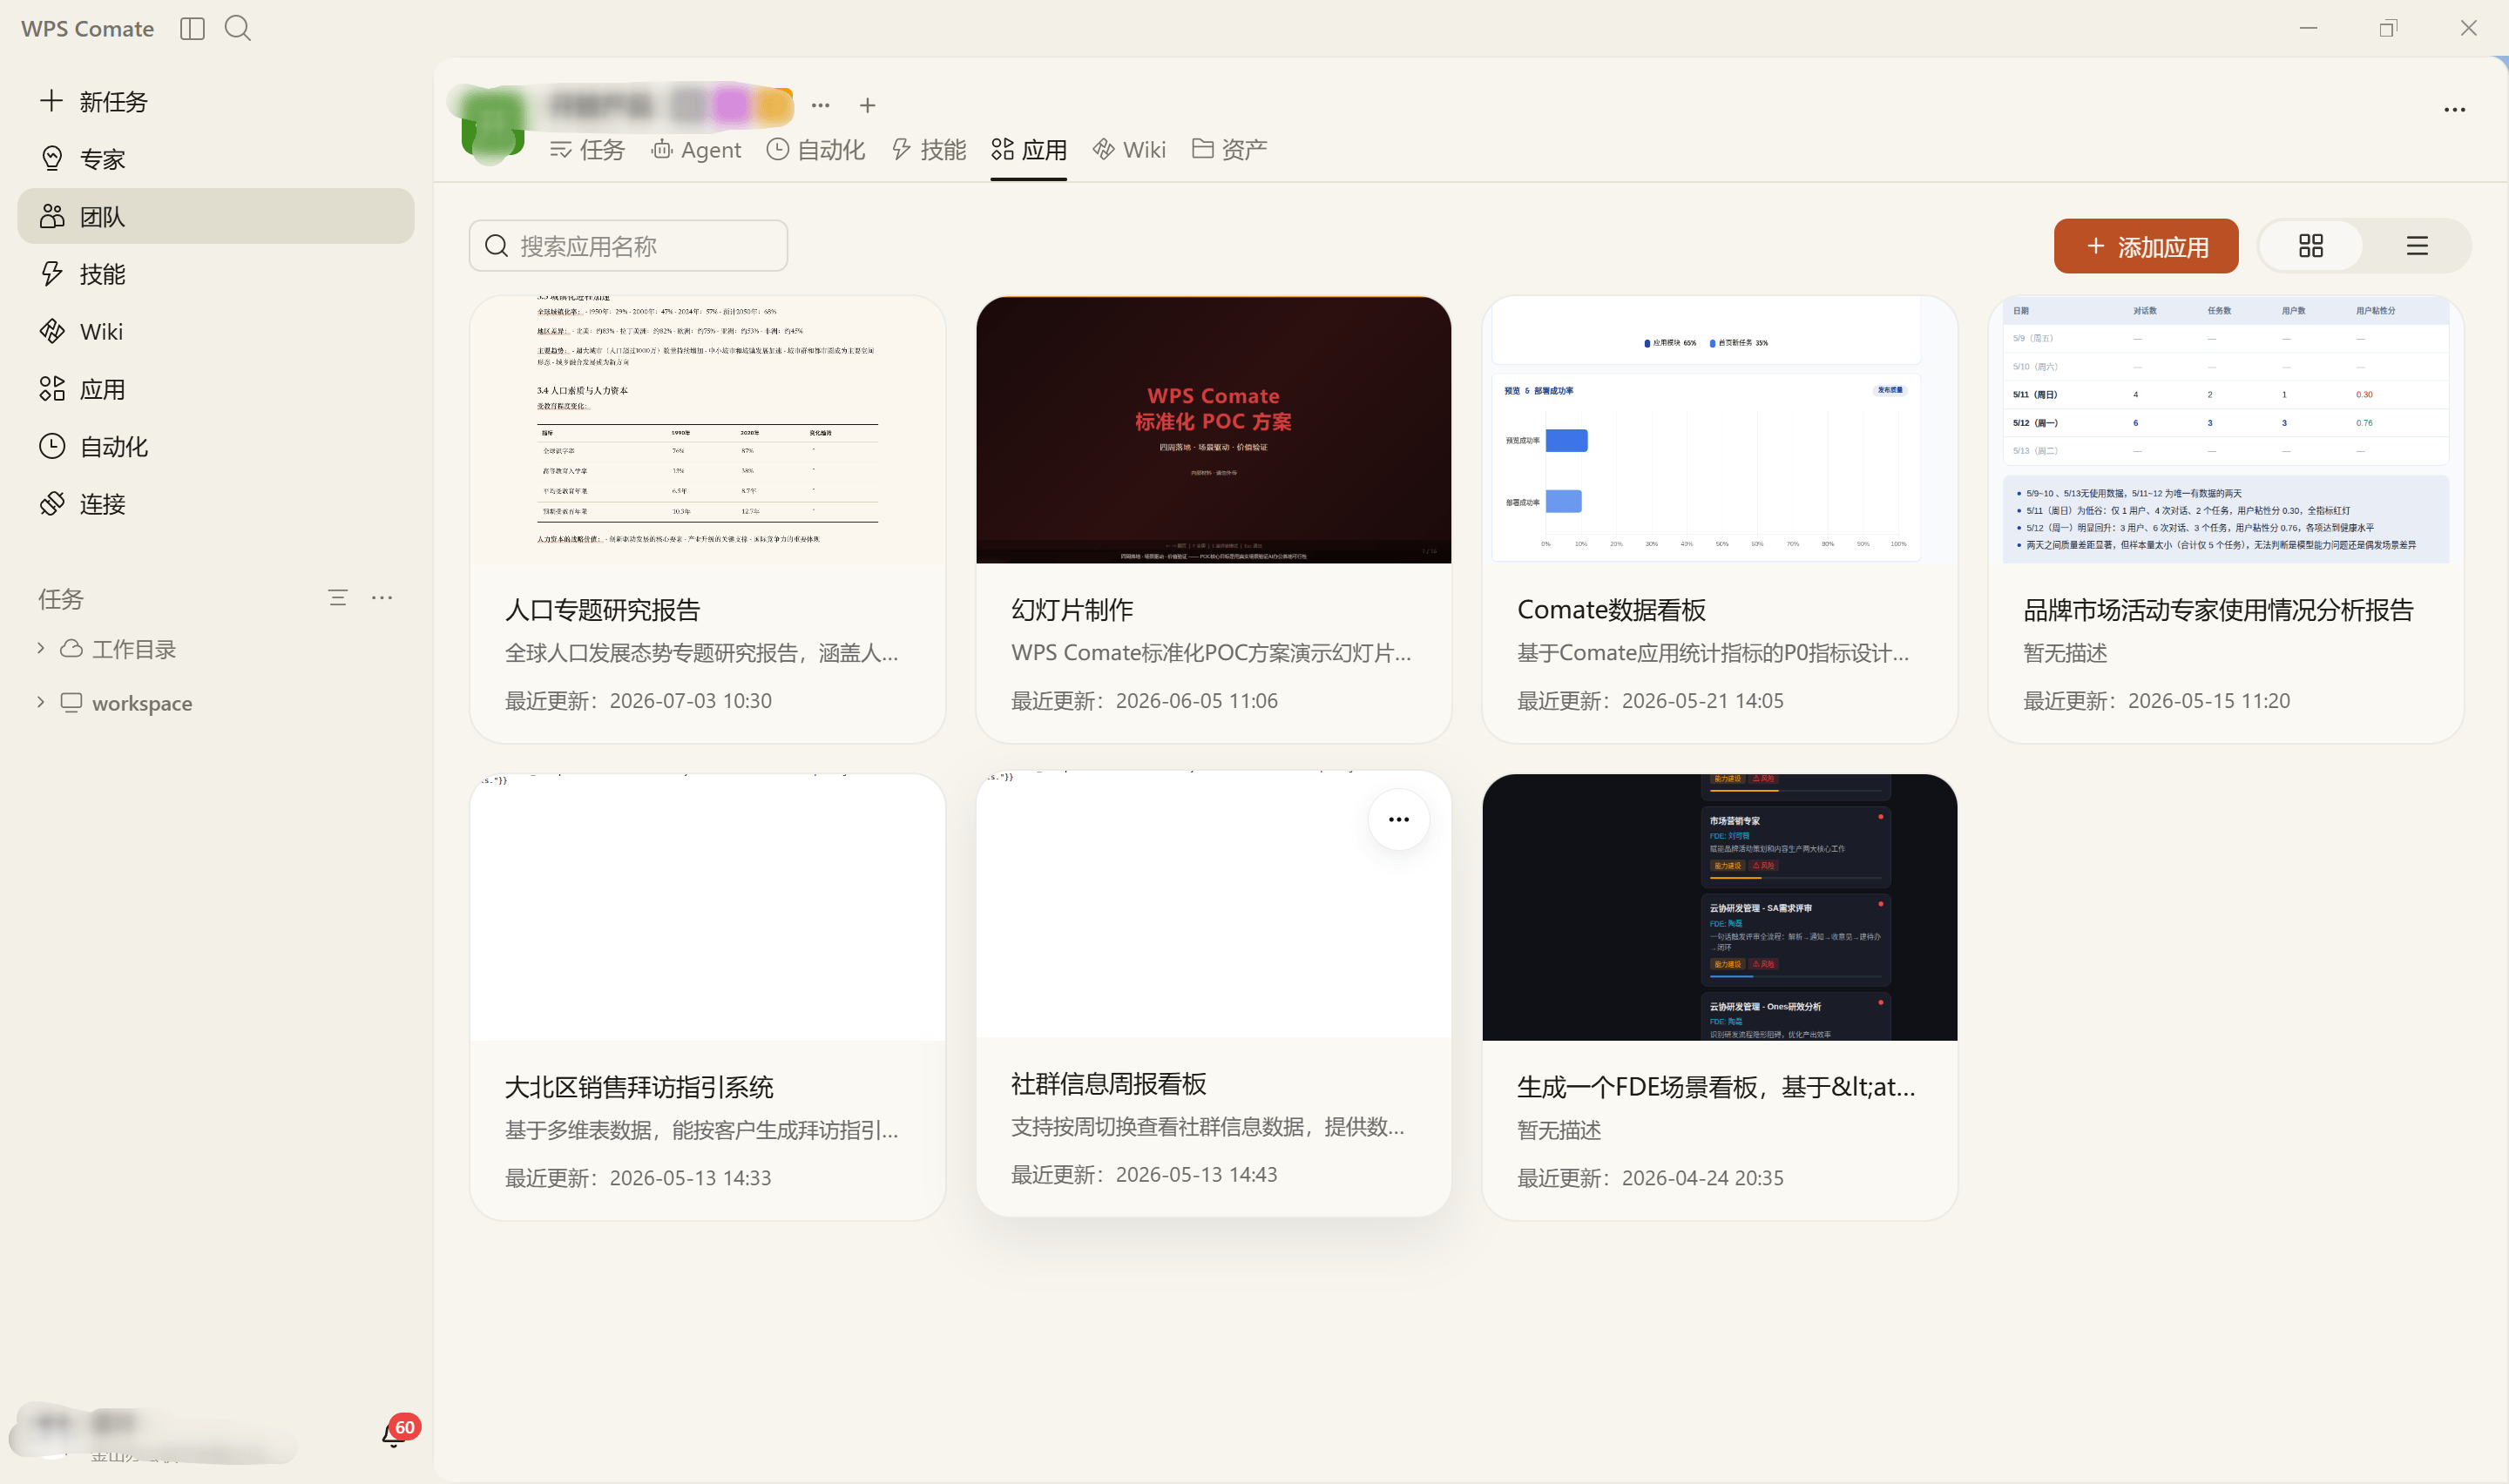Switch to the 自动化 tab
The image size is (2509, 1484).
pos(816,150)
